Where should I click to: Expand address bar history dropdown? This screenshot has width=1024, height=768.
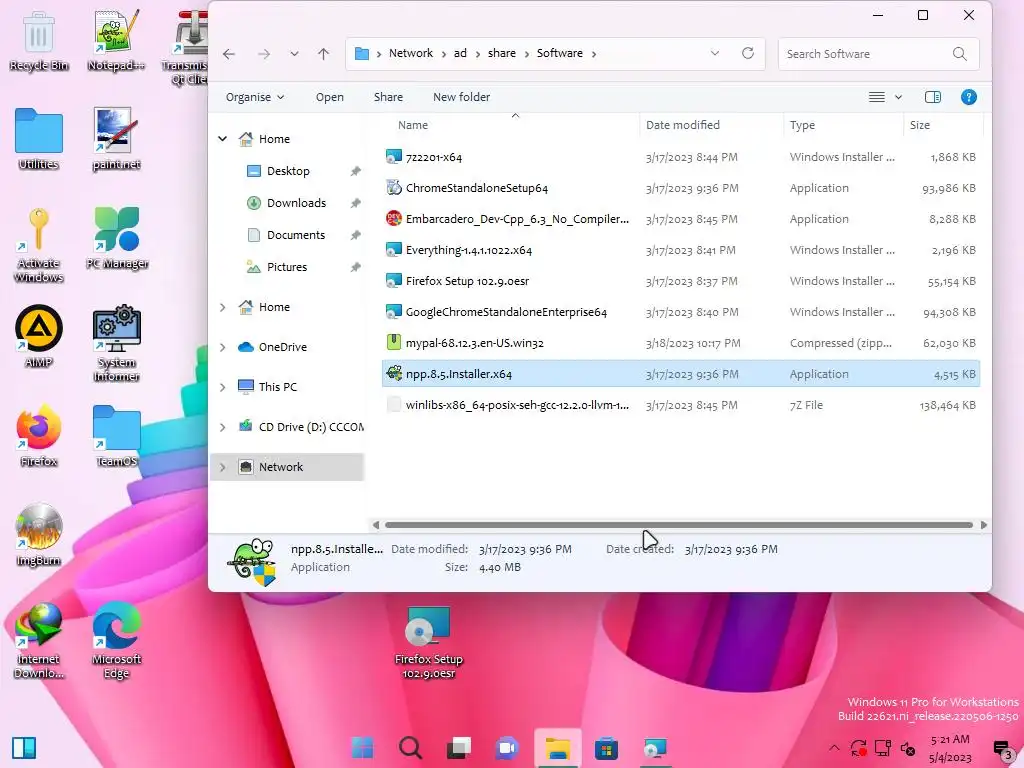tap(714, 54)
